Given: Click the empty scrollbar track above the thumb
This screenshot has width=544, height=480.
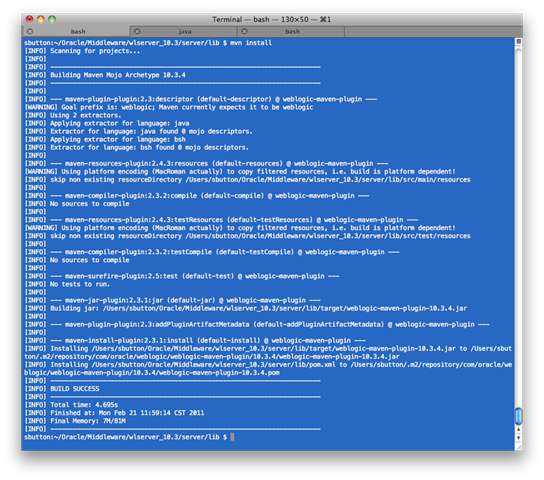Looking at the screenshot, I should (518, 225).
